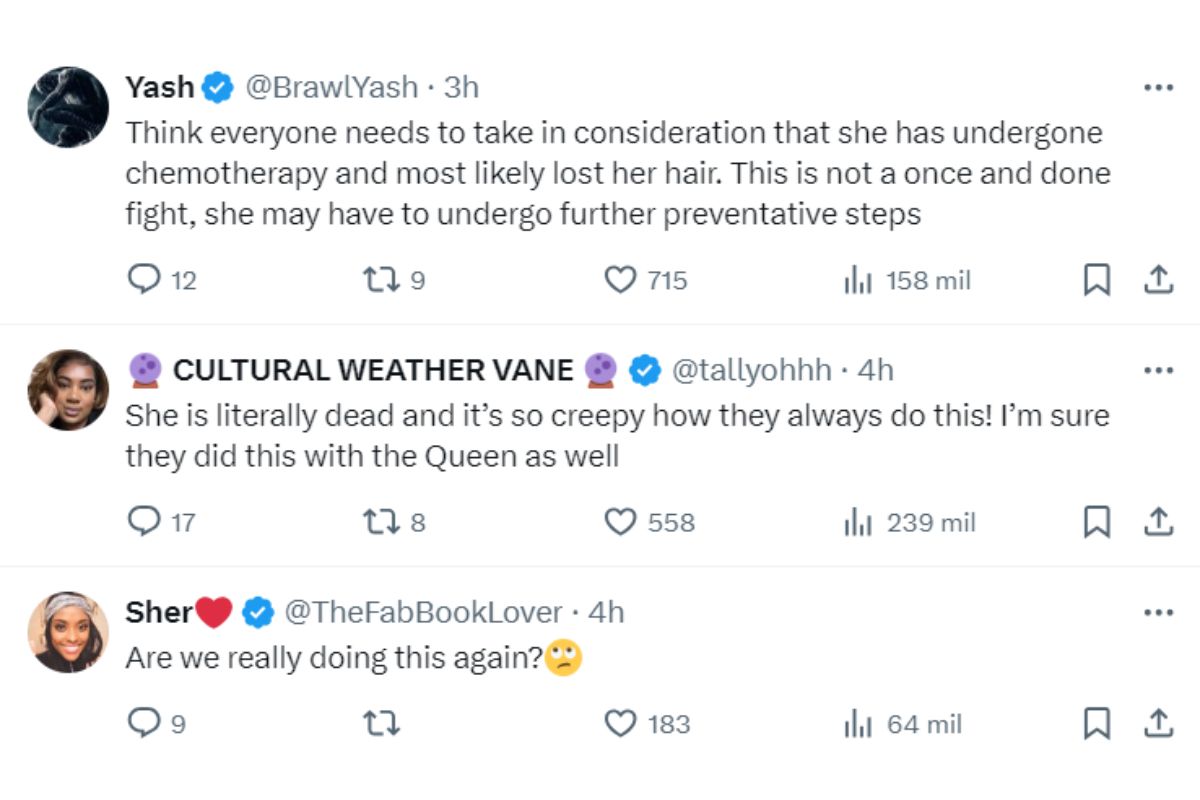This screenshot has width=1200, height=800.
Task: View analytics for Yash's tweet
Action: point(858,281)
